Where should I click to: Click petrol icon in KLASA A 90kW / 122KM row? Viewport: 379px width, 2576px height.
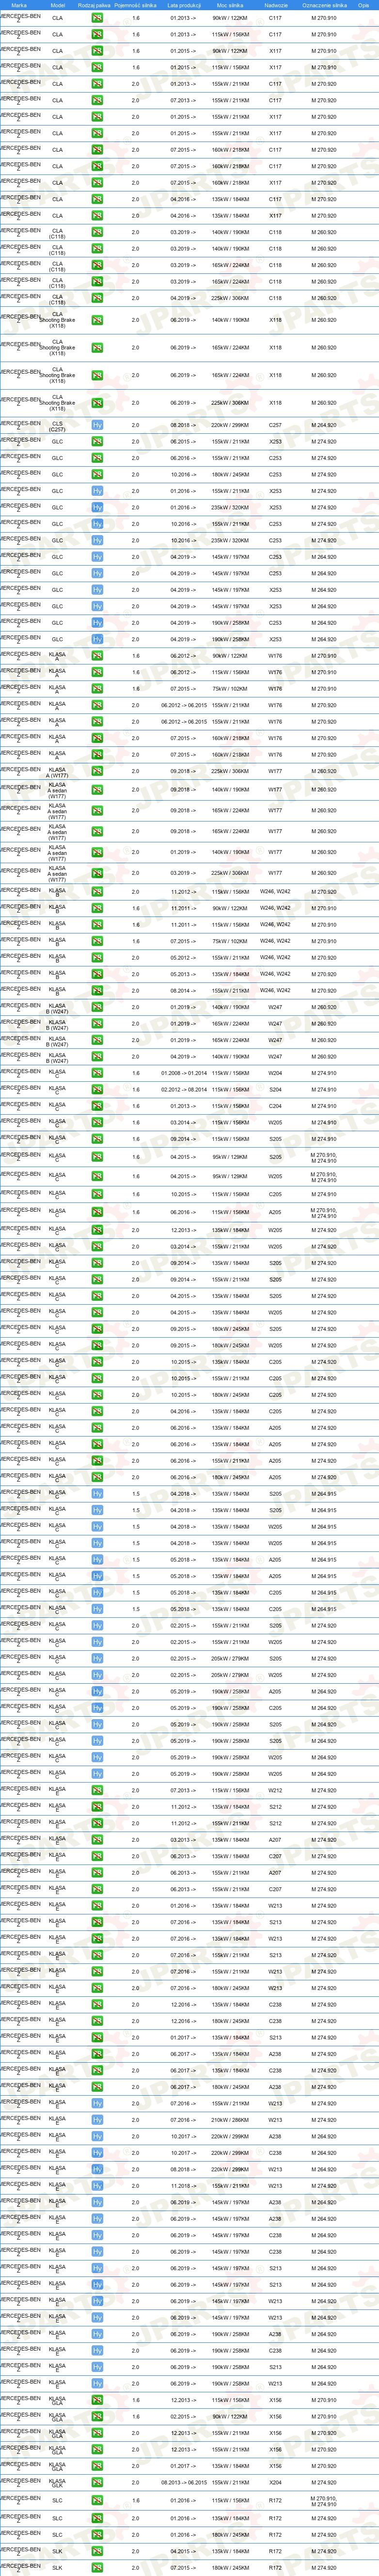coord(97,656)
